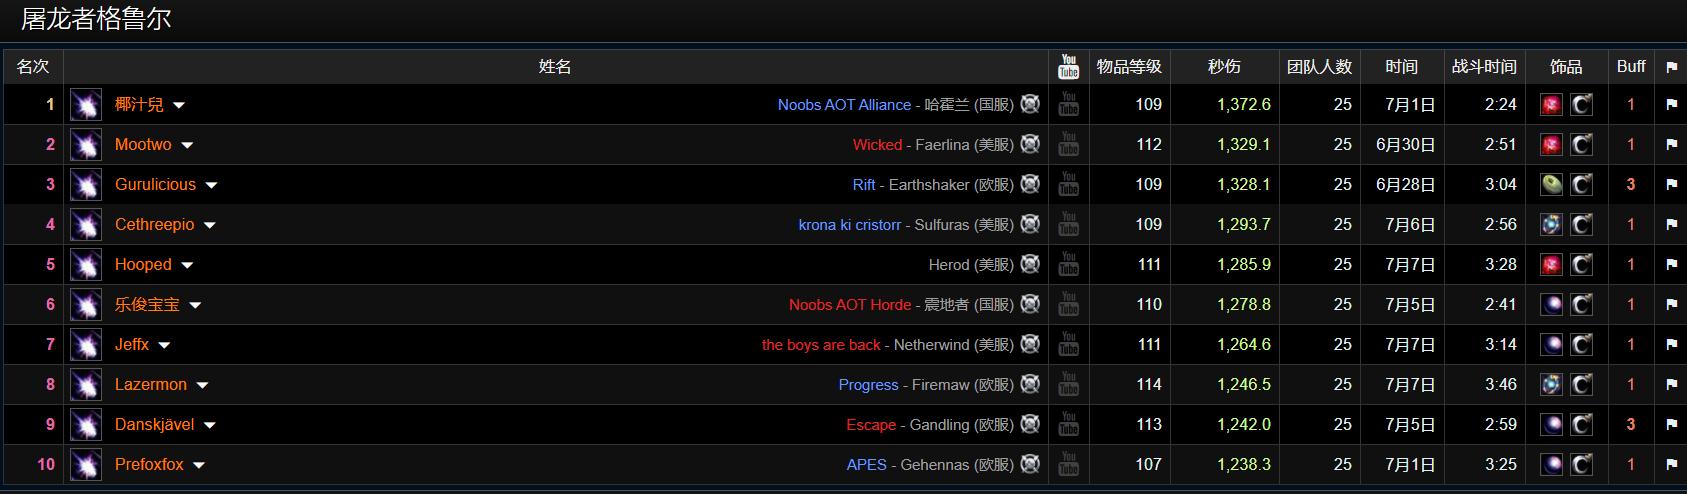The height and width of the screenshot is (494, 1687).
Task: Open the Noobs AOT Alliance guild link
Action: 844,105
